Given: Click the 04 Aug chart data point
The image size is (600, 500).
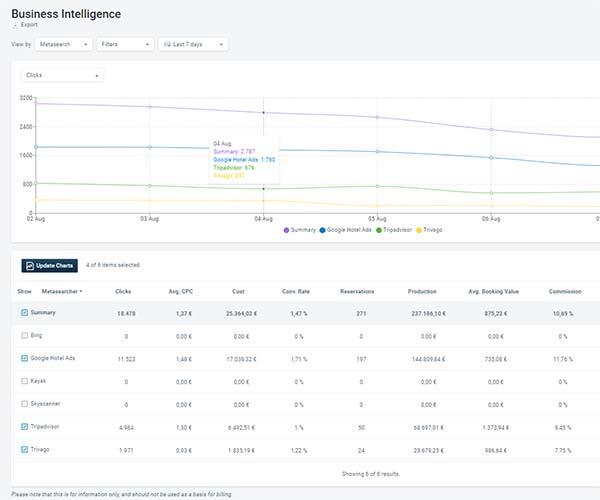Looking at the screenshot, I should click(264, 113).
